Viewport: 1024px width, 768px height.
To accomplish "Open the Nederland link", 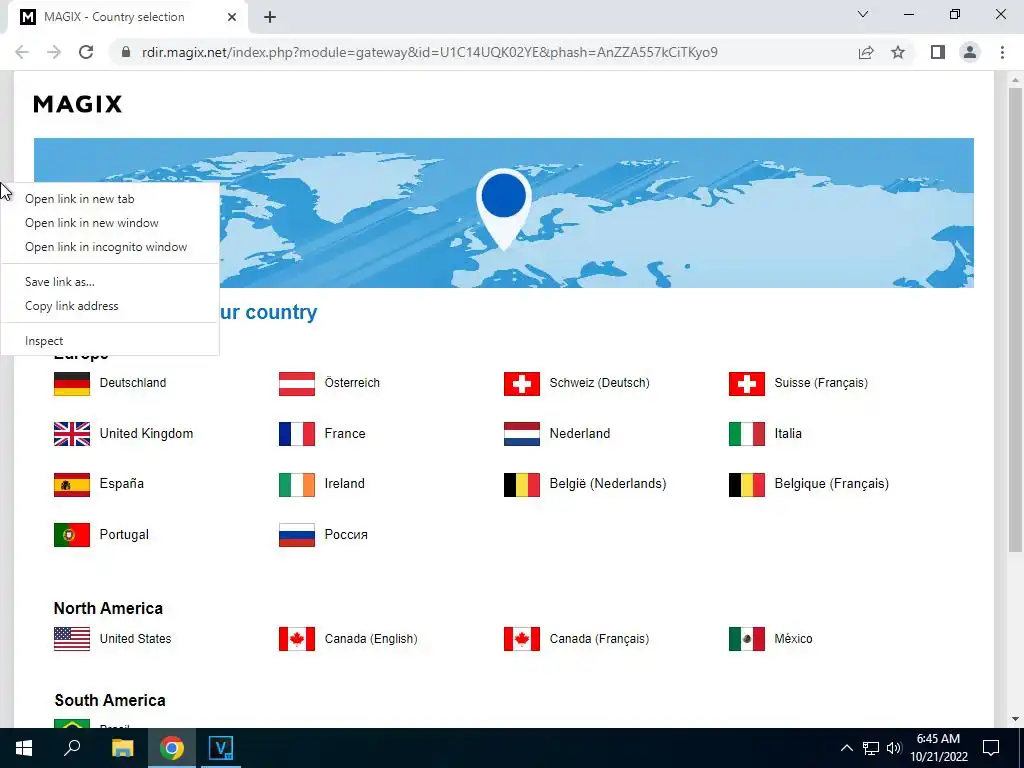I will coord(580,434).
